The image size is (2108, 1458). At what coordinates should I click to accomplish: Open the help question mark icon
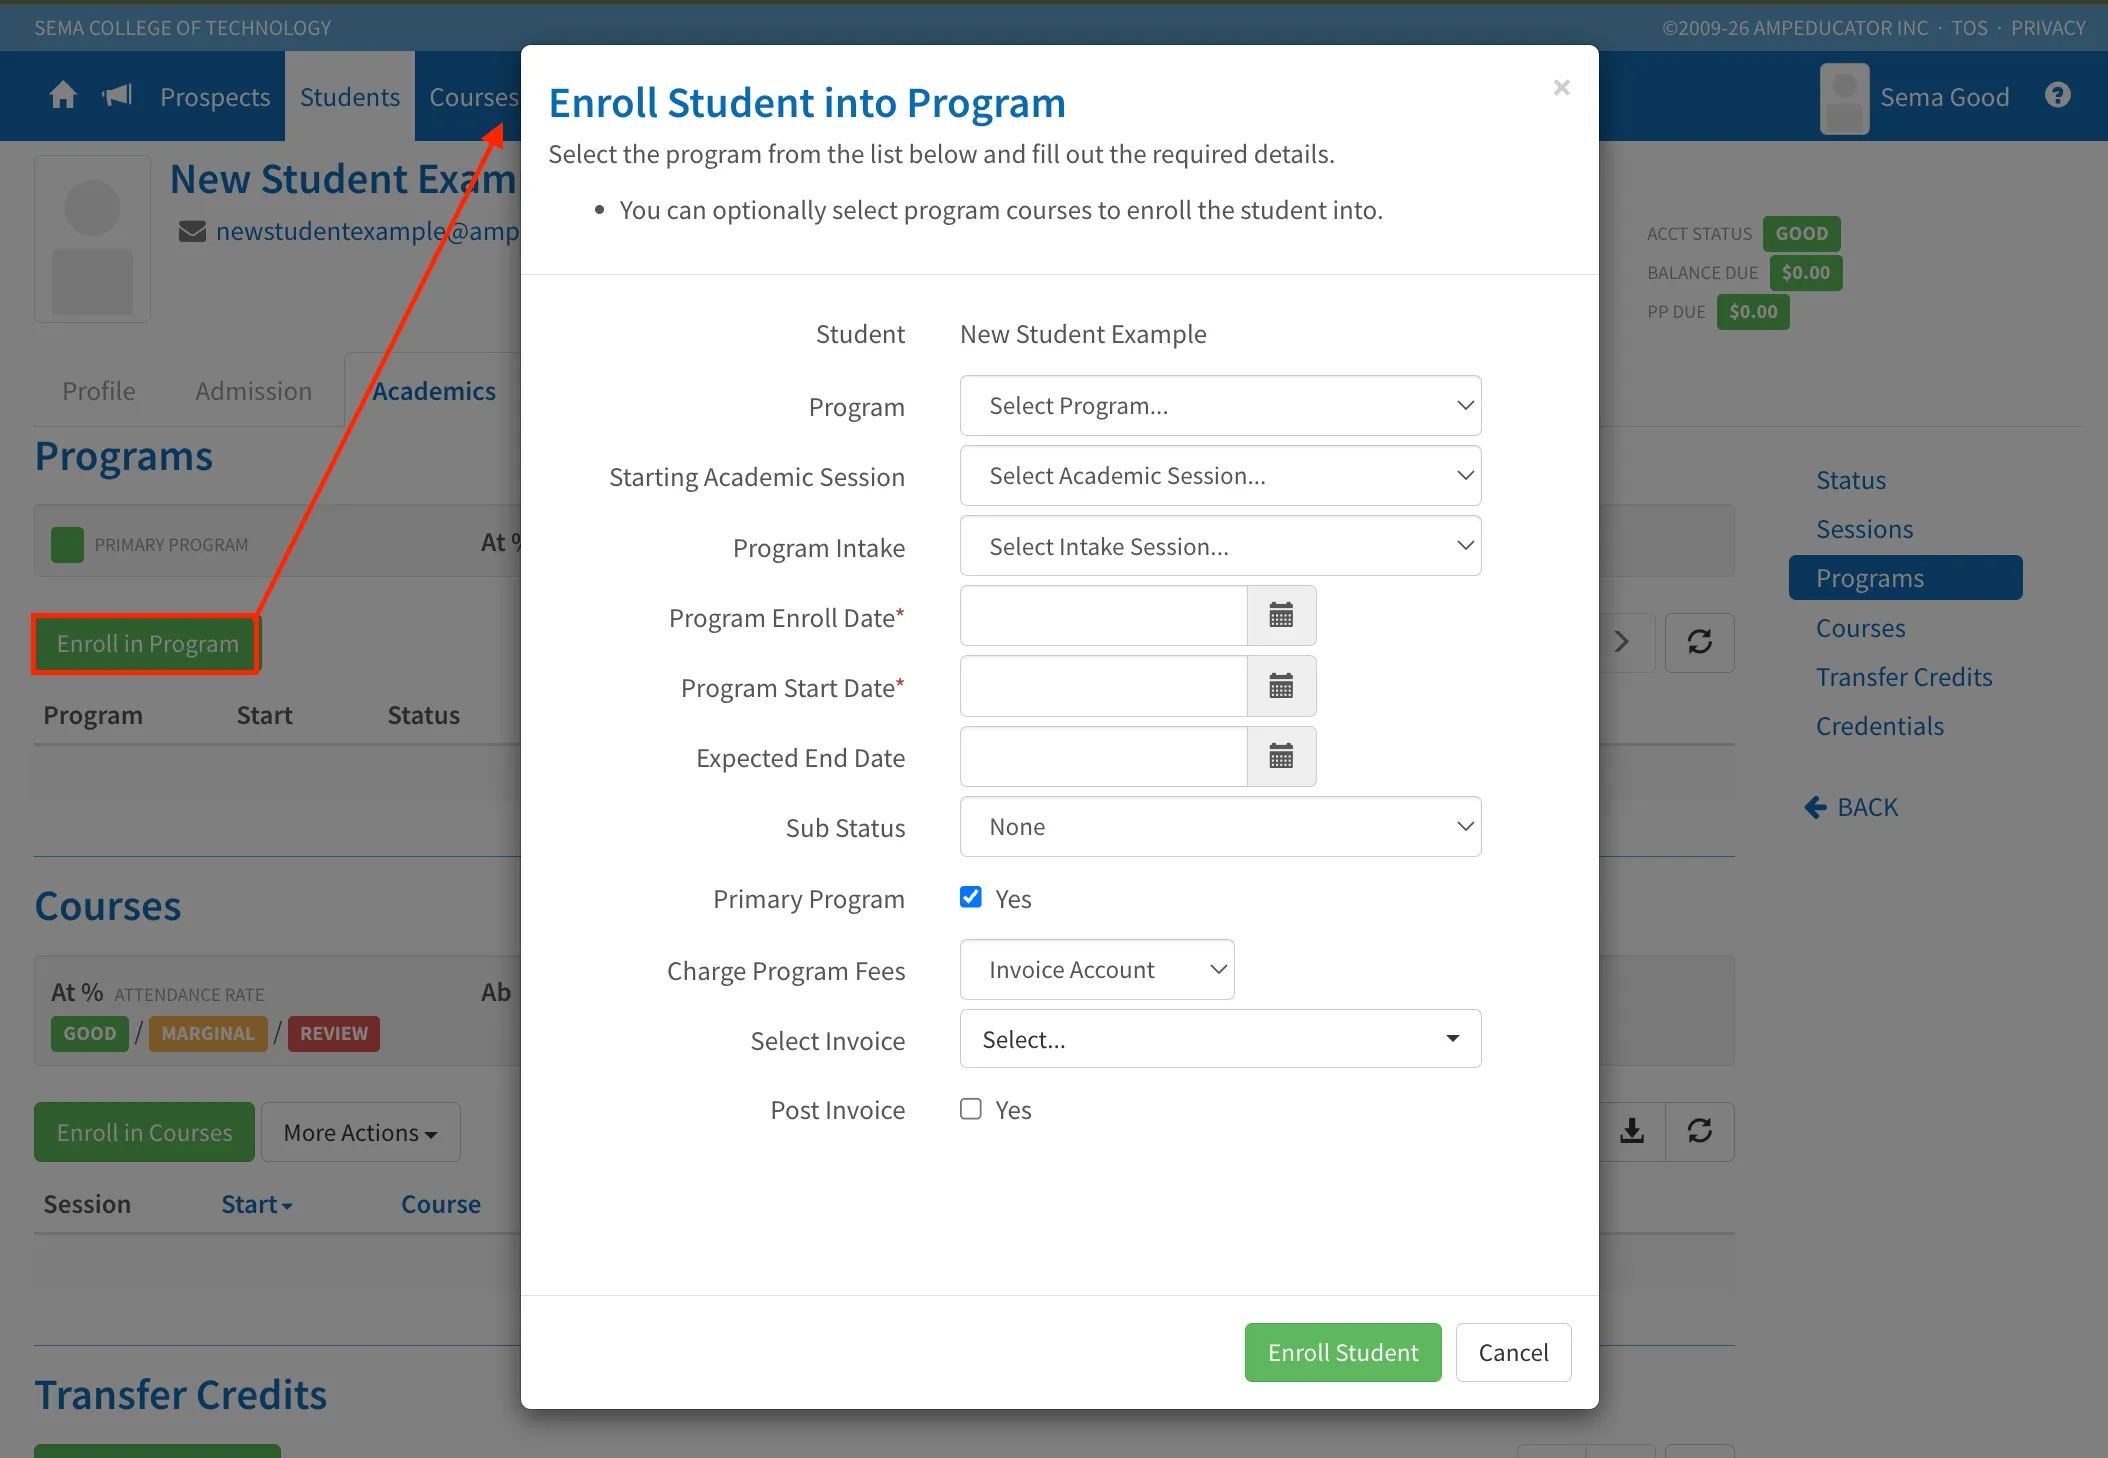click(x=2057, y=96)
